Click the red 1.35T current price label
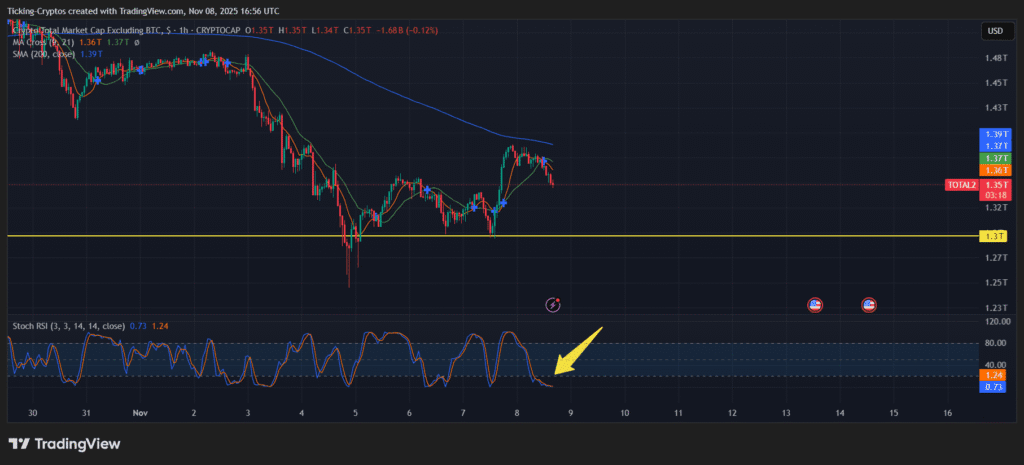This screenshot has width=1024, height=465. coord(995,185)
